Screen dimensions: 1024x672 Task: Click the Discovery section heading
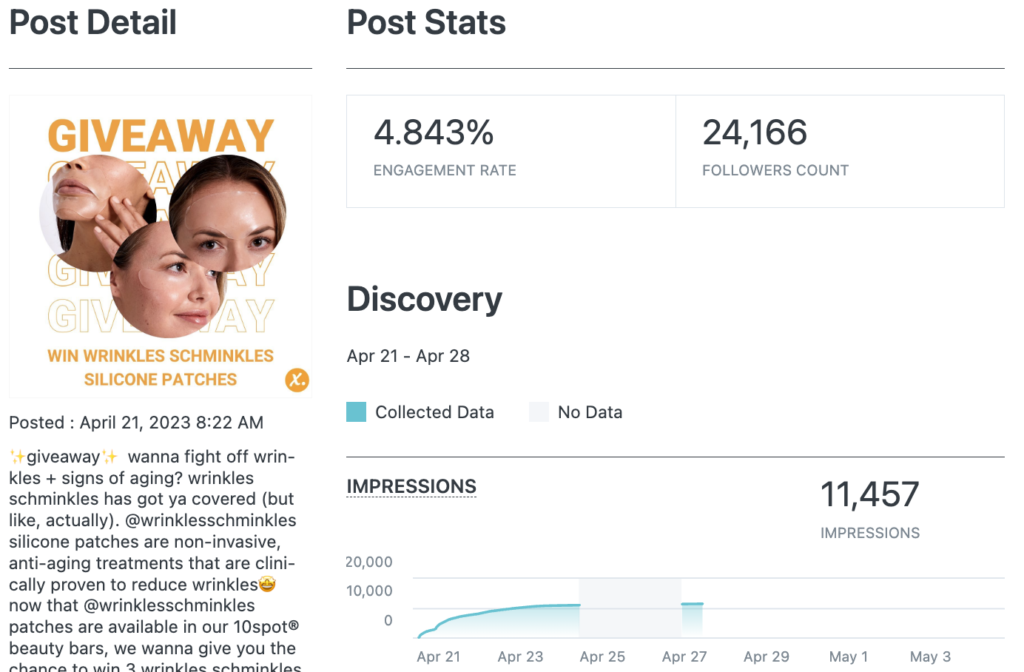pos(424,299)
